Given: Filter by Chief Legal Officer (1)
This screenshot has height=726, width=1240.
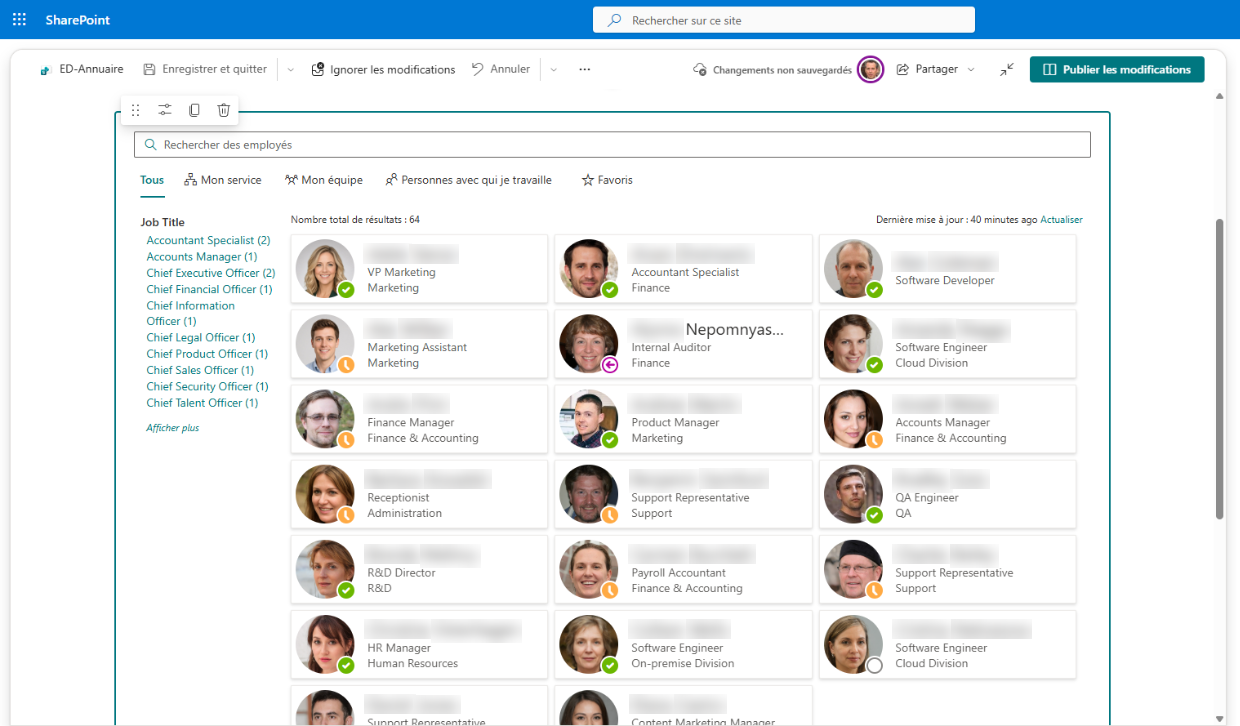Looking at the screenshot, I should (x=201, y=338).
